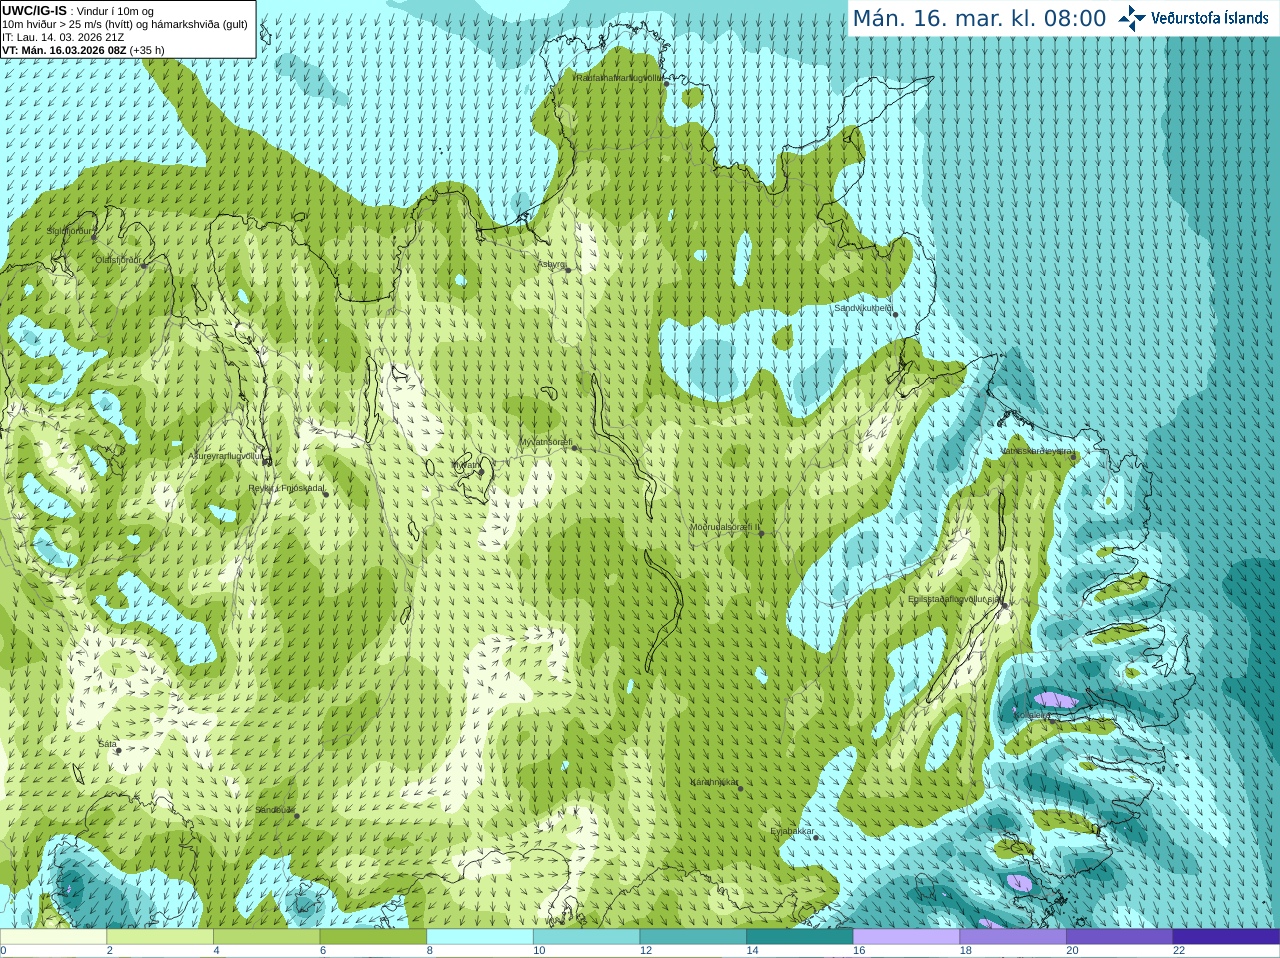The width and height of the screenshot is (1280, 958).
Task: Click the 'Reykir í Fnjóskadal' map label
Action: coord(286,489)
